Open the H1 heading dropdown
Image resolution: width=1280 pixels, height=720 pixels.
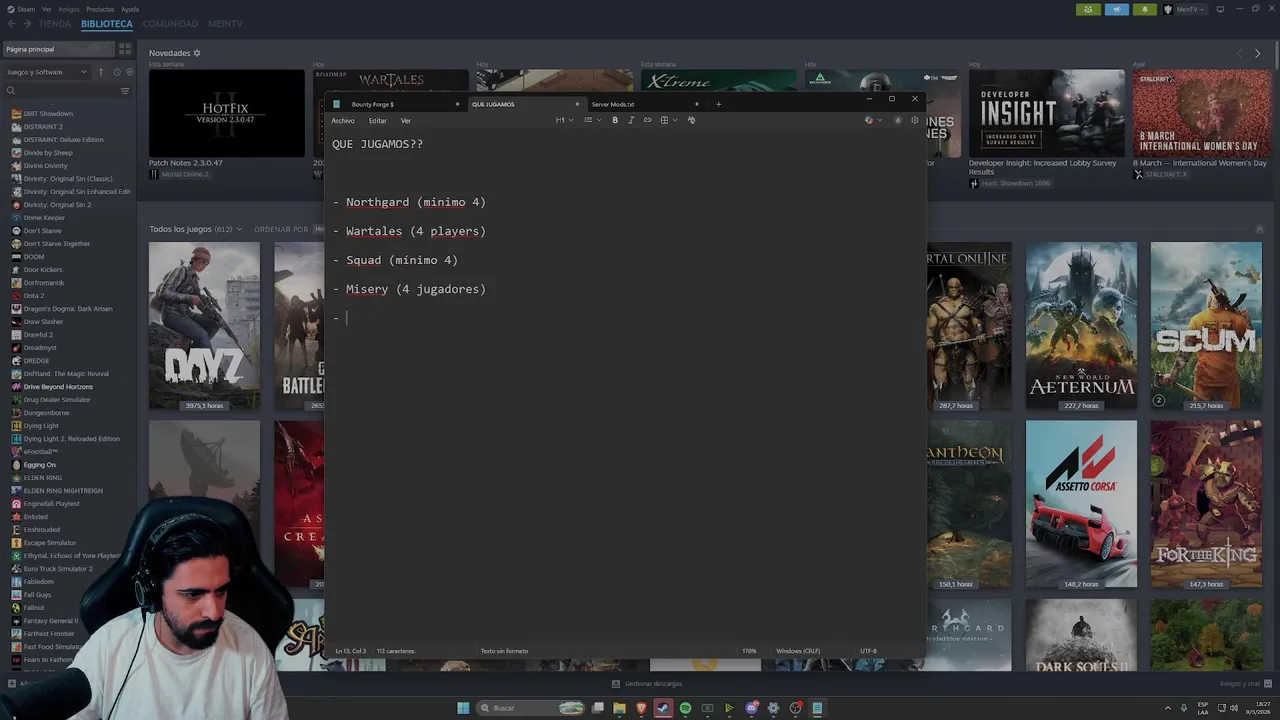point(563,120)
